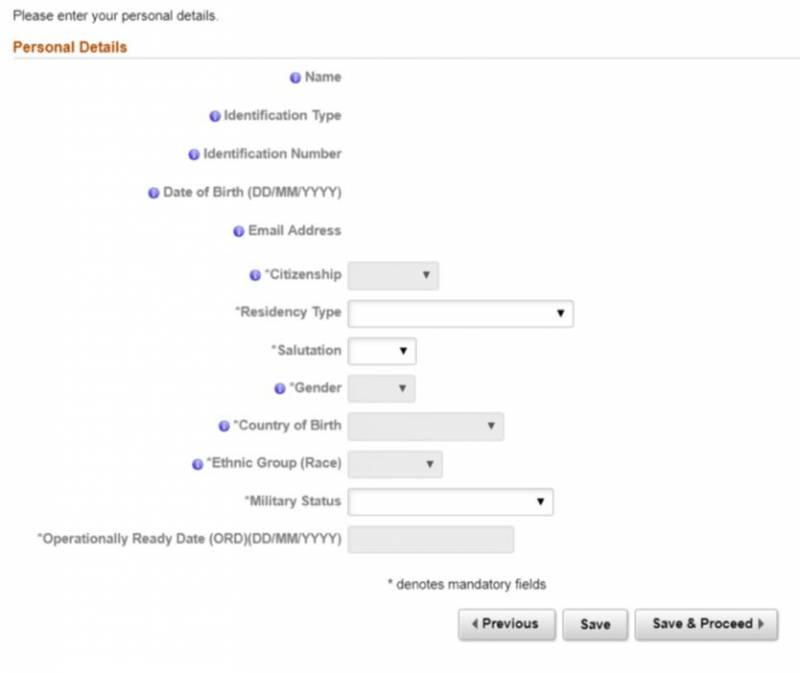Click info icon beside Gender
This screenshot has width=800, height=673.
pos(280,389)
